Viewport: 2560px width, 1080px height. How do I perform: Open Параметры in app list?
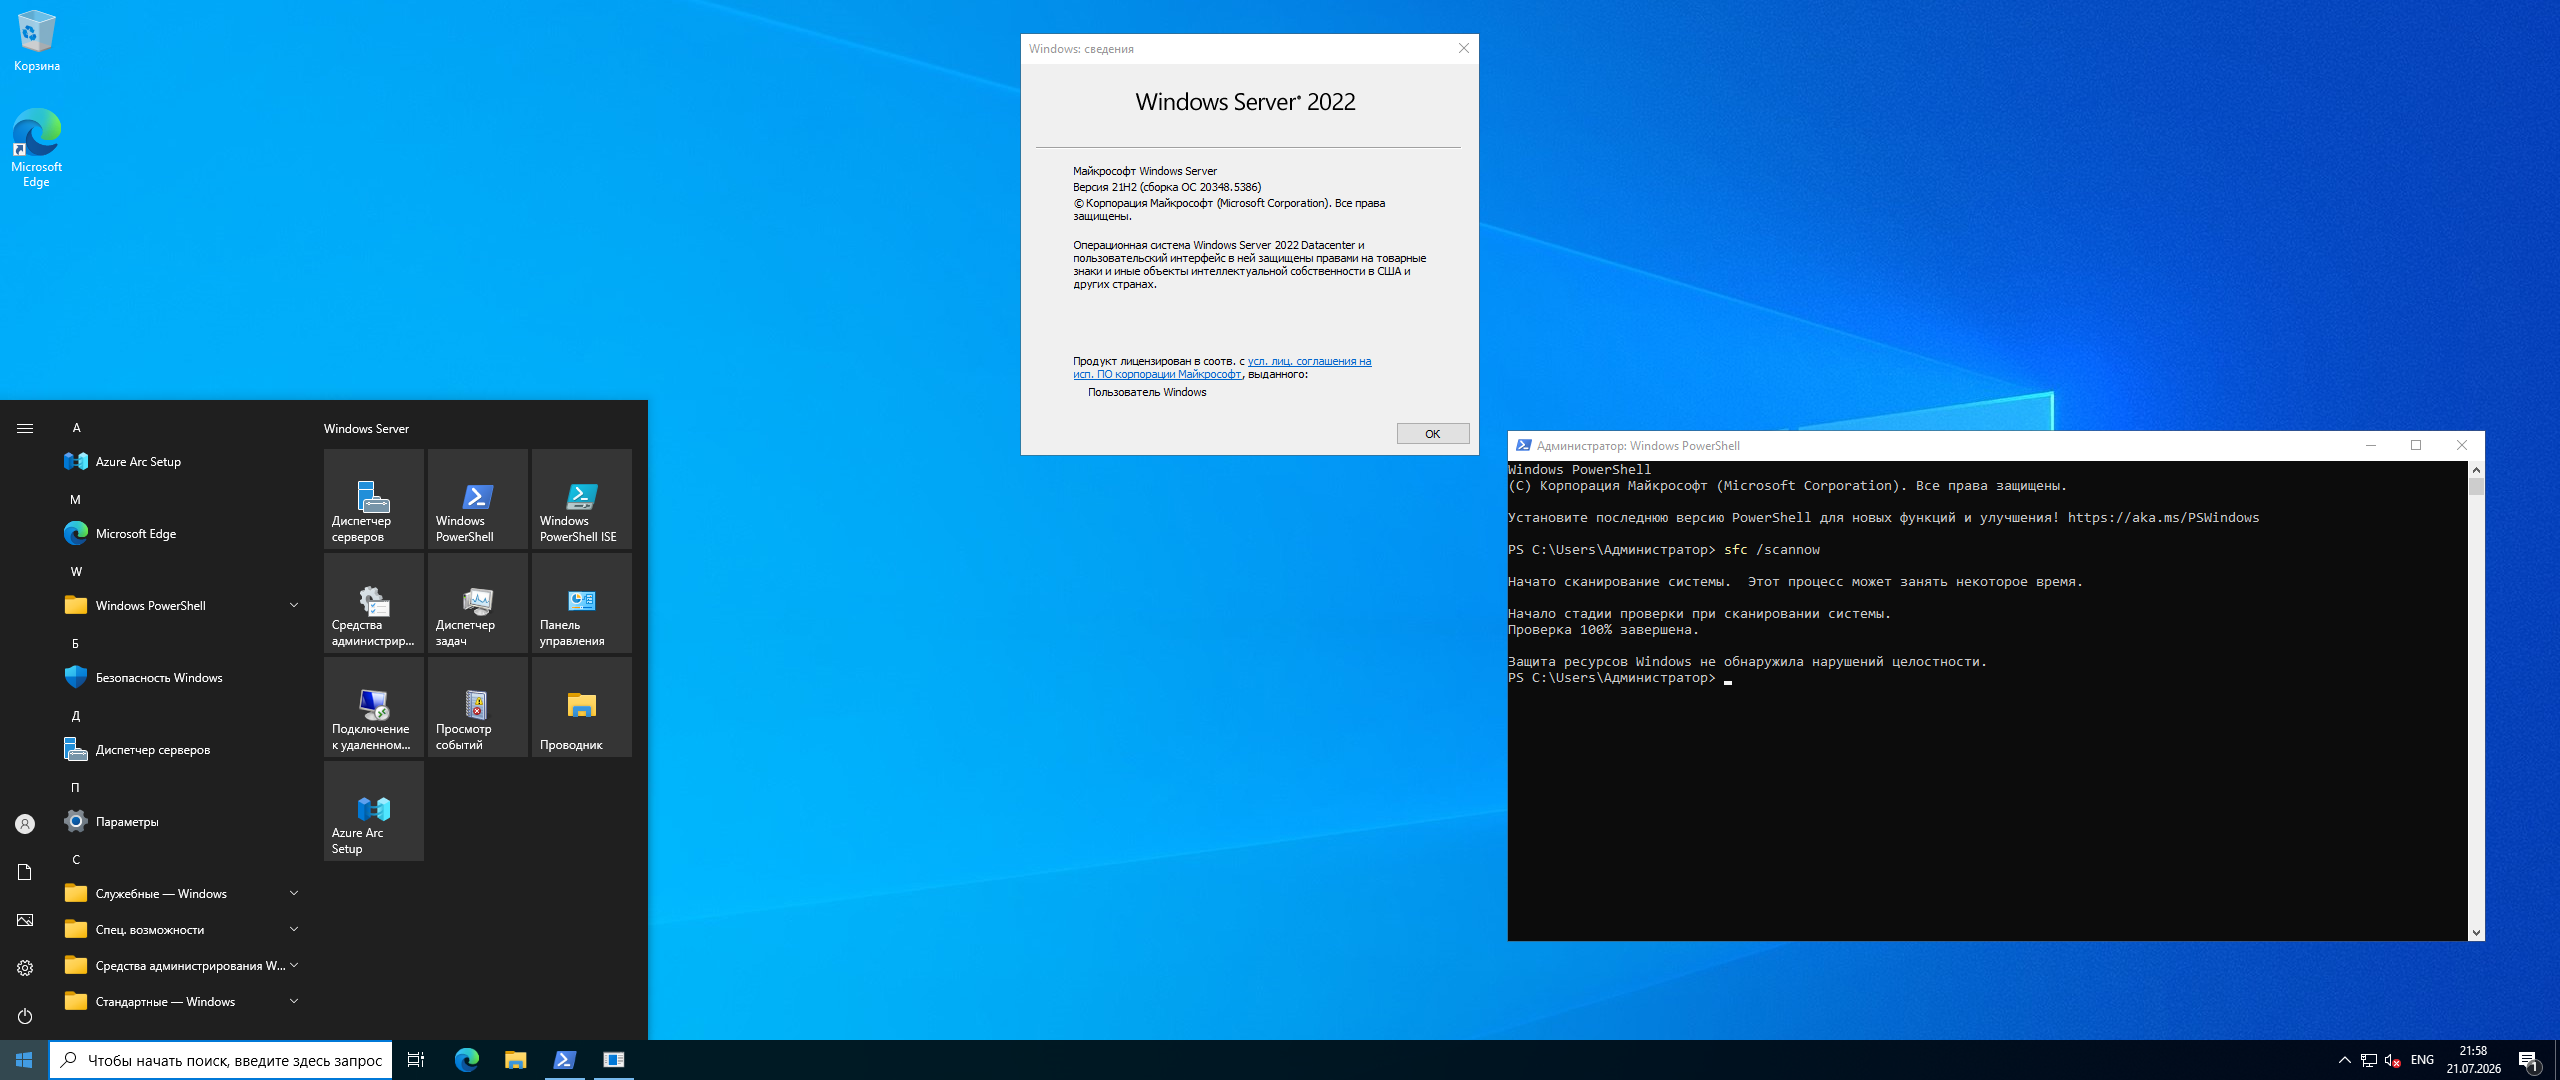pyautogui.click(x=181, y=821)
